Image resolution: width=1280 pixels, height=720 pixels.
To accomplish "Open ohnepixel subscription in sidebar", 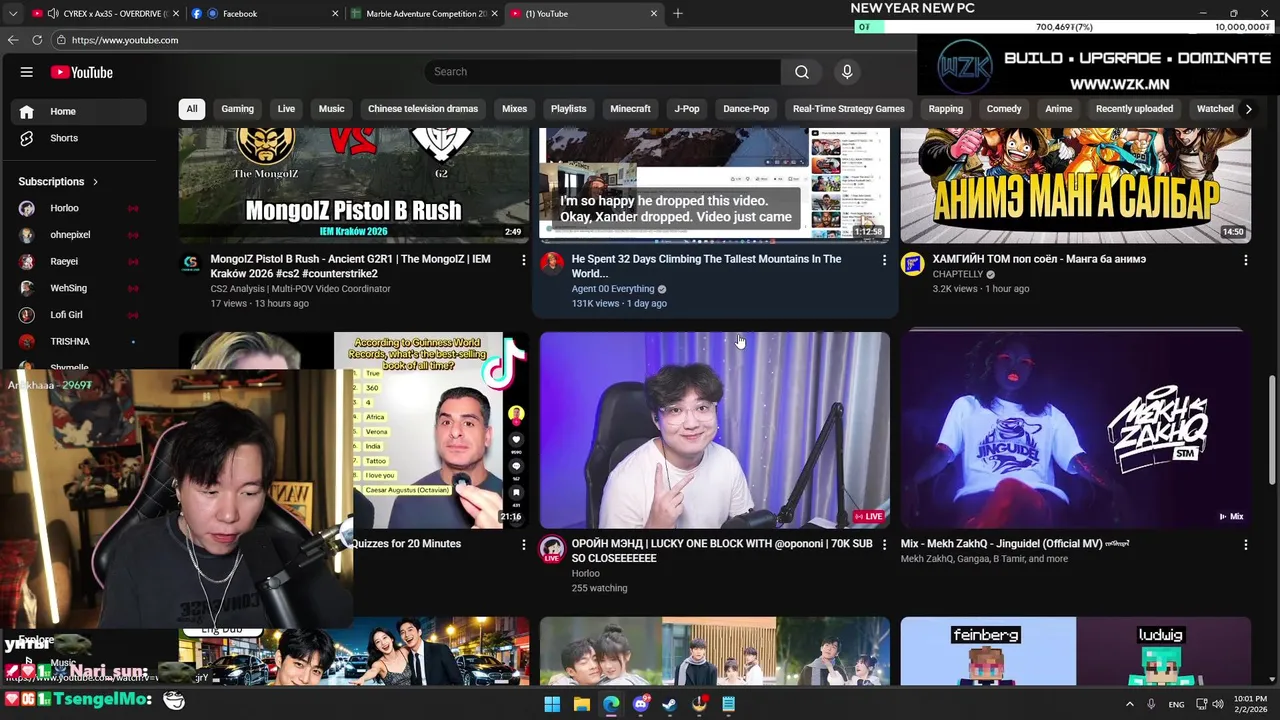I will click(x=78, y=235).
